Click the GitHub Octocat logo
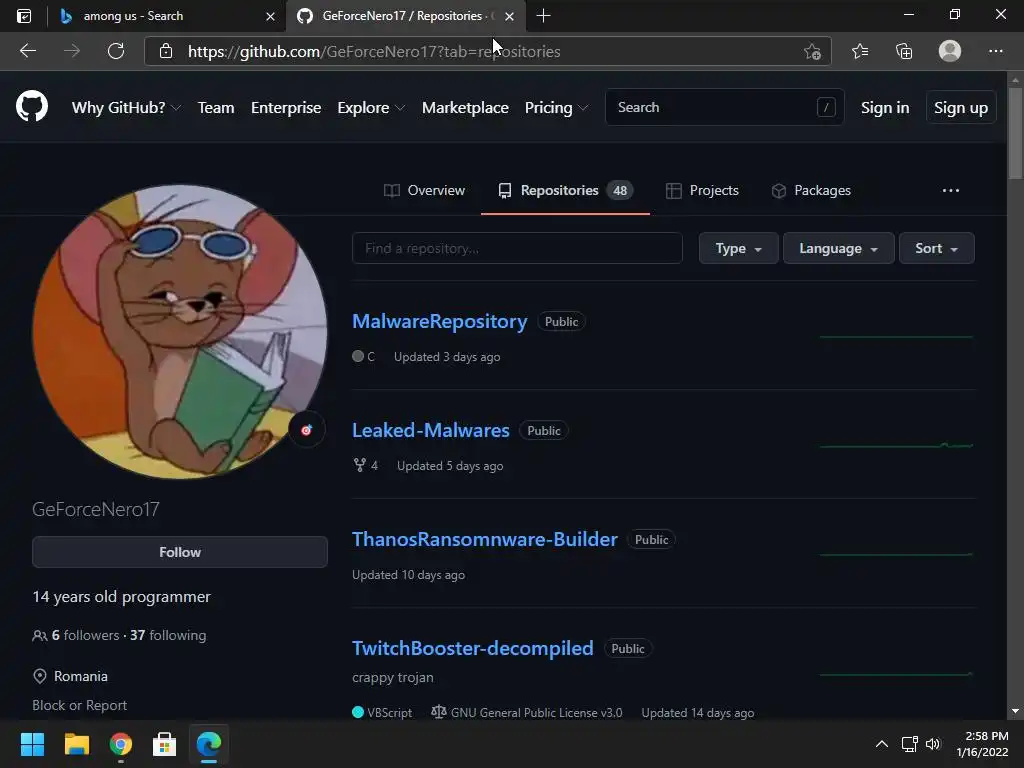Viewport: 1024px width, 768px height. (32, 107)
